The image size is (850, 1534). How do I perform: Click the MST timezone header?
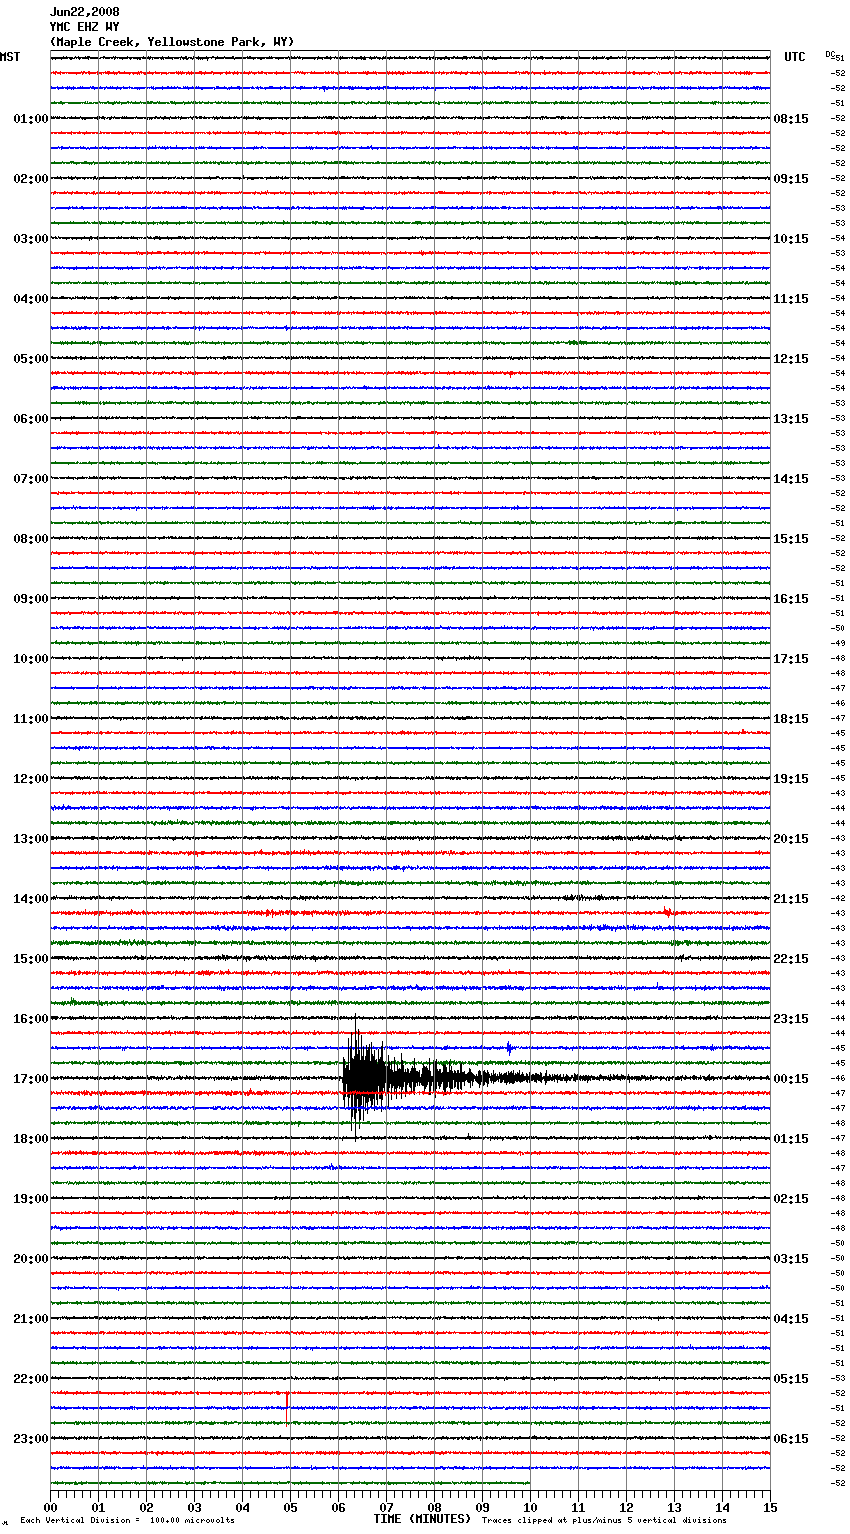click(10, 57)
